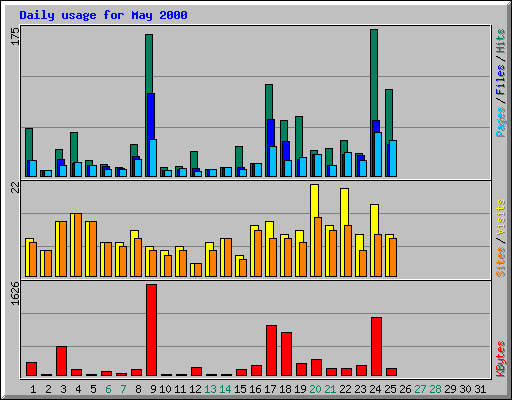The image size is (512, 400).
Task: Click the 'Daily usage for May 2000' title
Action: (103, 15)
